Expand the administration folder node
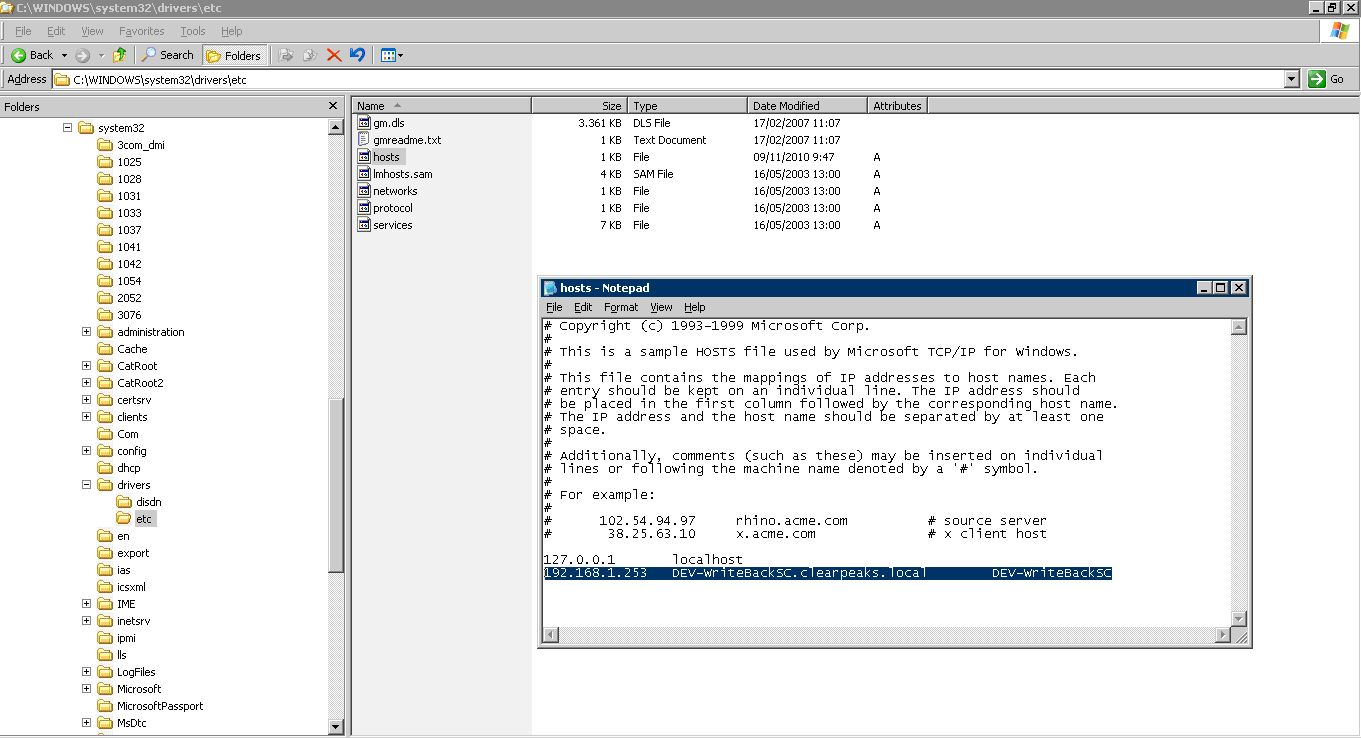Image resolution: width=1361 pixels, height=738 pixels. (87, 332)
